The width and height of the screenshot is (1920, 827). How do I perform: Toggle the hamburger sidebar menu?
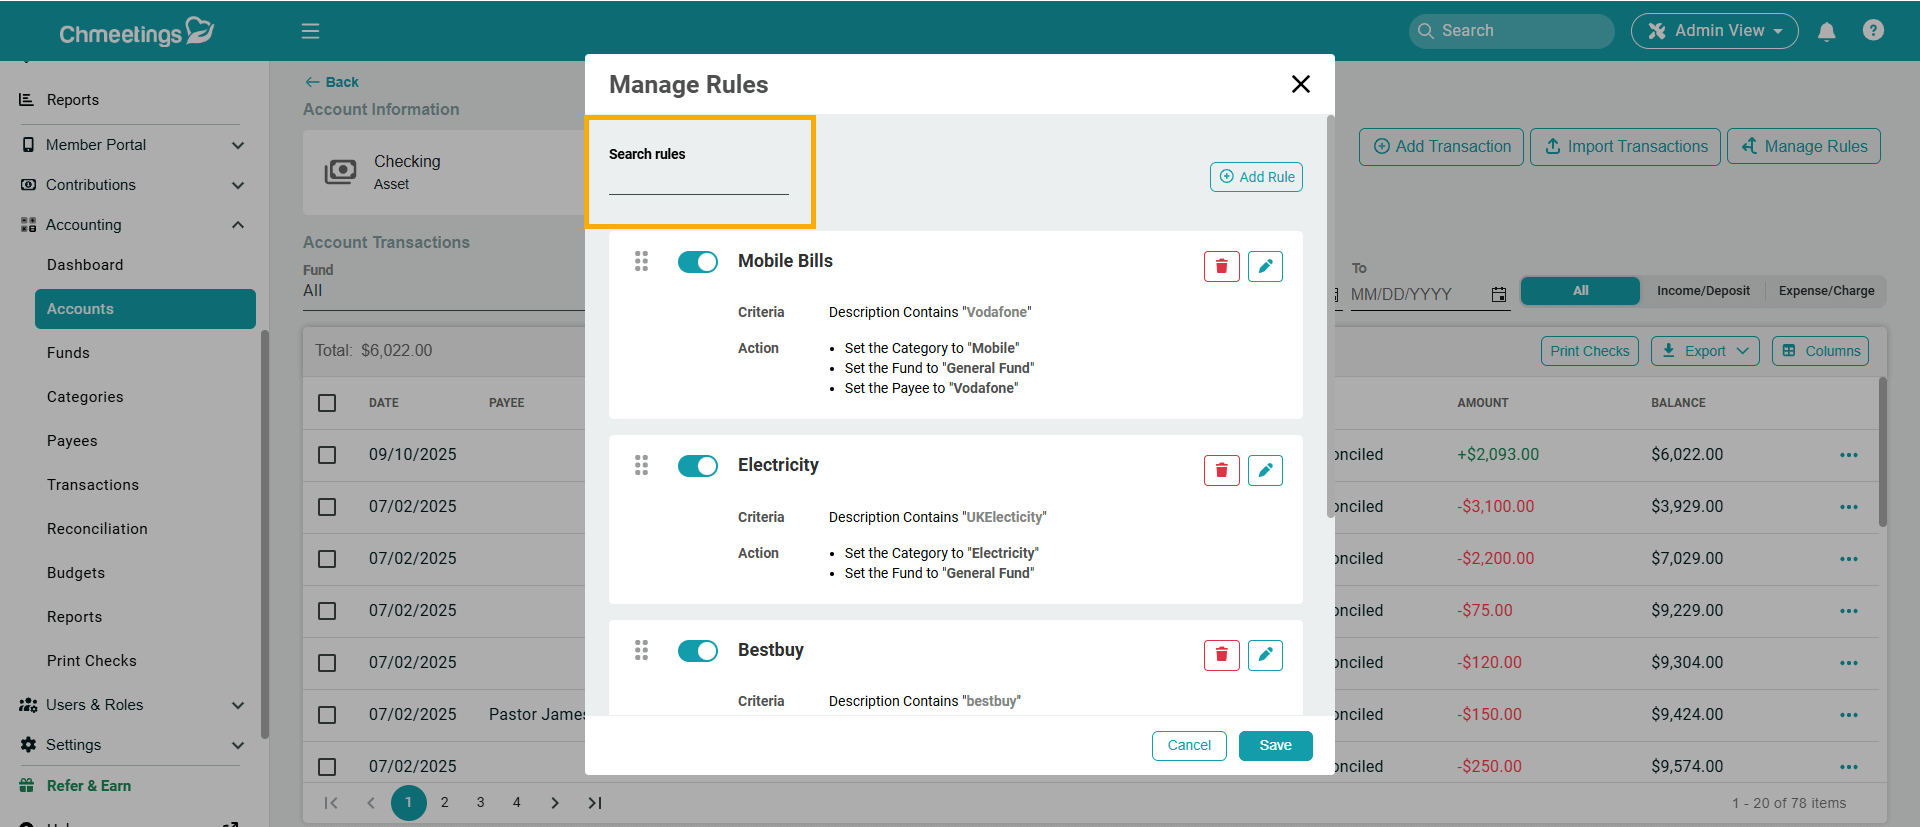(x=311, y=31)
